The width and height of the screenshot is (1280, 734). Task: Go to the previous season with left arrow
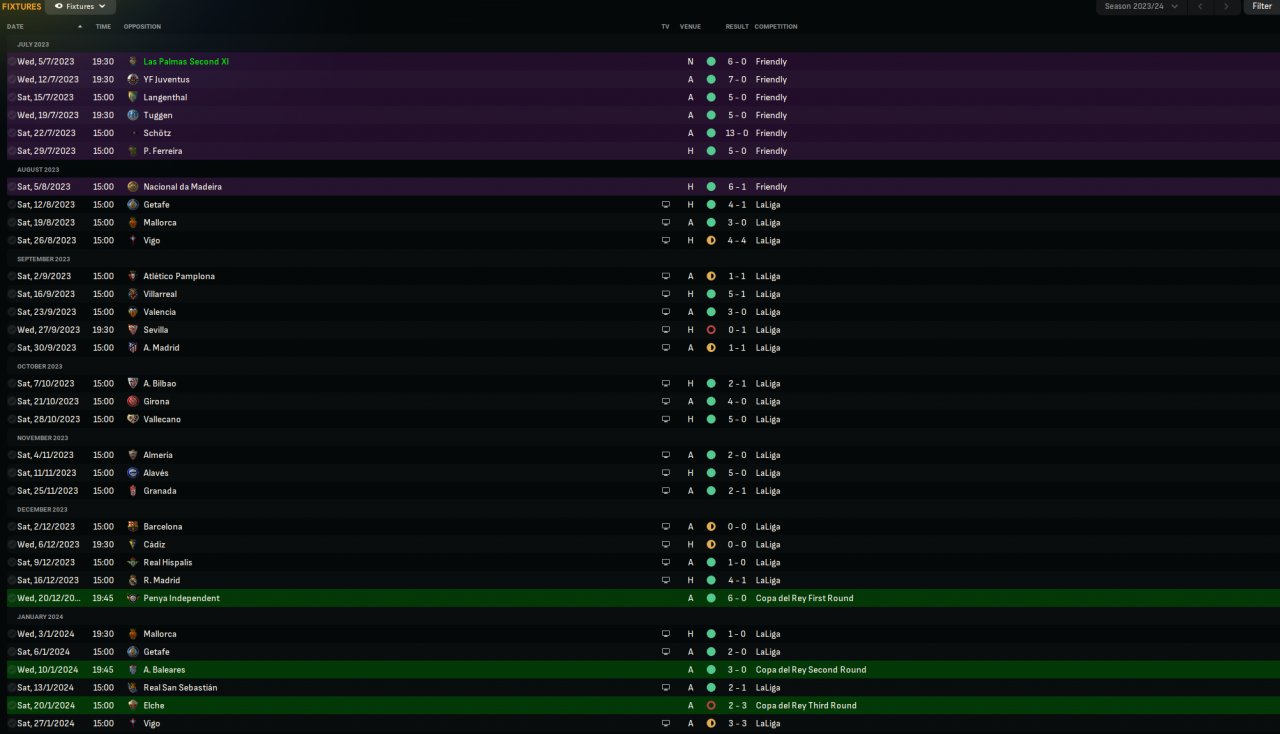[x=1201, y=7]
